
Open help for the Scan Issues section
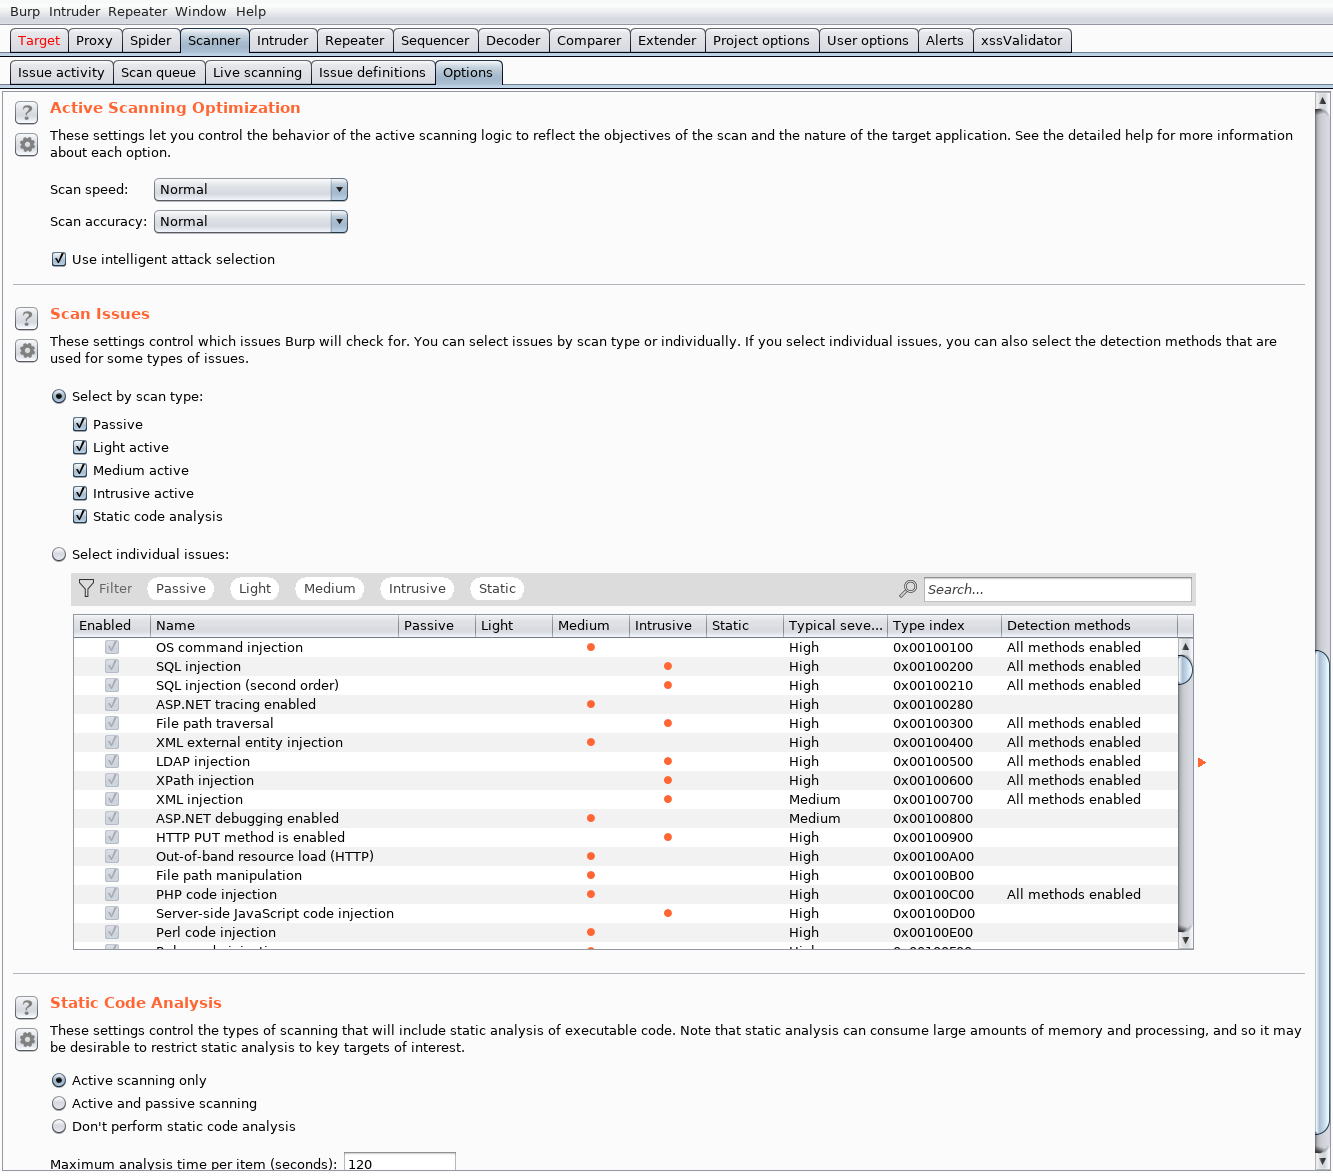pos(27,318)
